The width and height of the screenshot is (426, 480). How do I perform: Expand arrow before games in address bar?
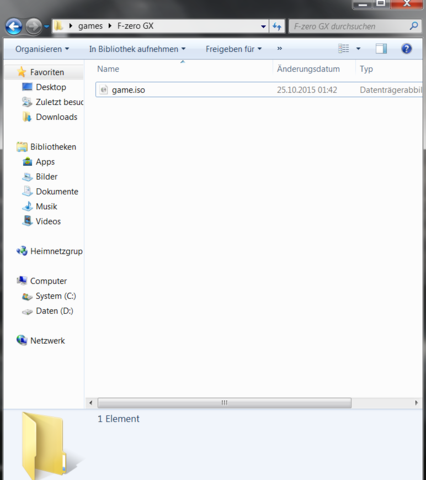(x=71, y=26)
